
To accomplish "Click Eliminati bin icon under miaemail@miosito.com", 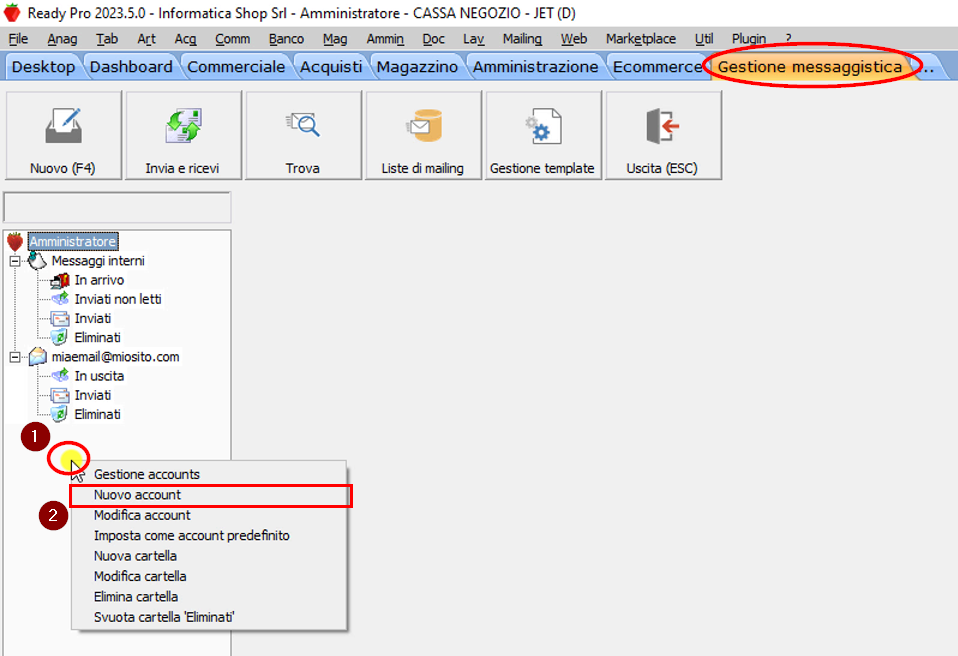I will 59,414.
